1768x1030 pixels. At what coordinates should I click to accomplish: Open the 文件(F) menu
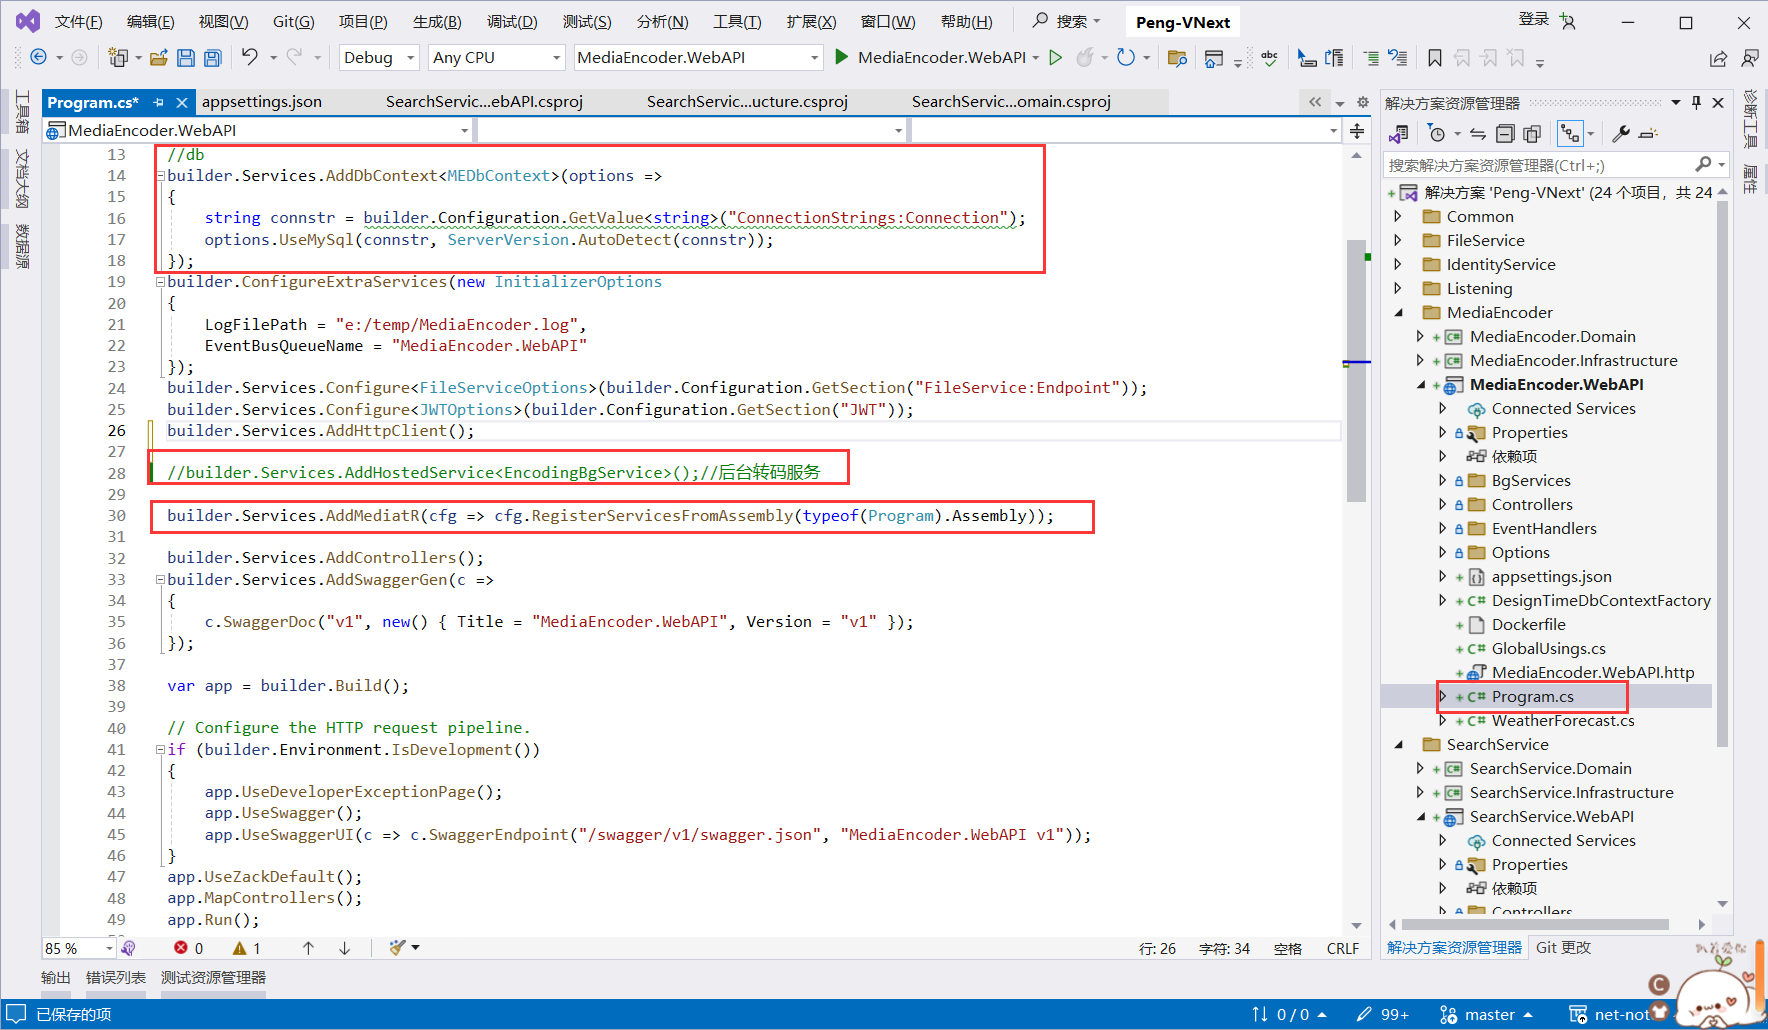pos(79,21)
